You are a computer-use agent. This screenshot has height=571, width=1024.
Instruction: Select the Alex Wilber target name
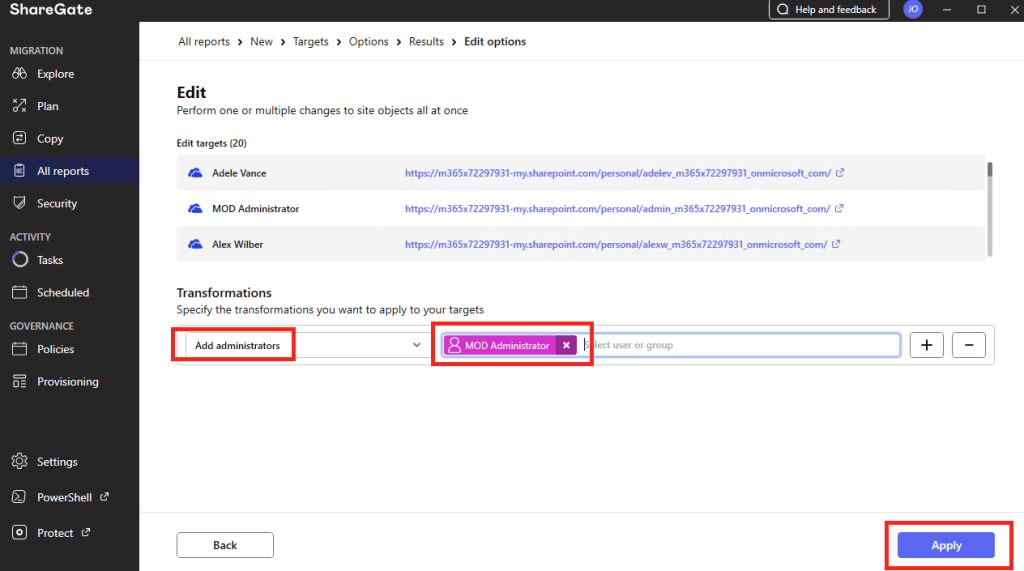[238, 244]
